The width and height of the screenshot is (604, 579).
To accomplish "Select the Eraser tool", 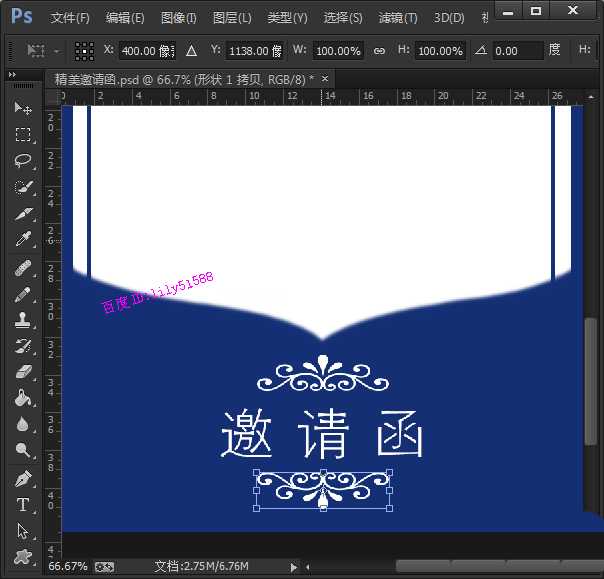I will pyautogui.click(x=23, y=371).
